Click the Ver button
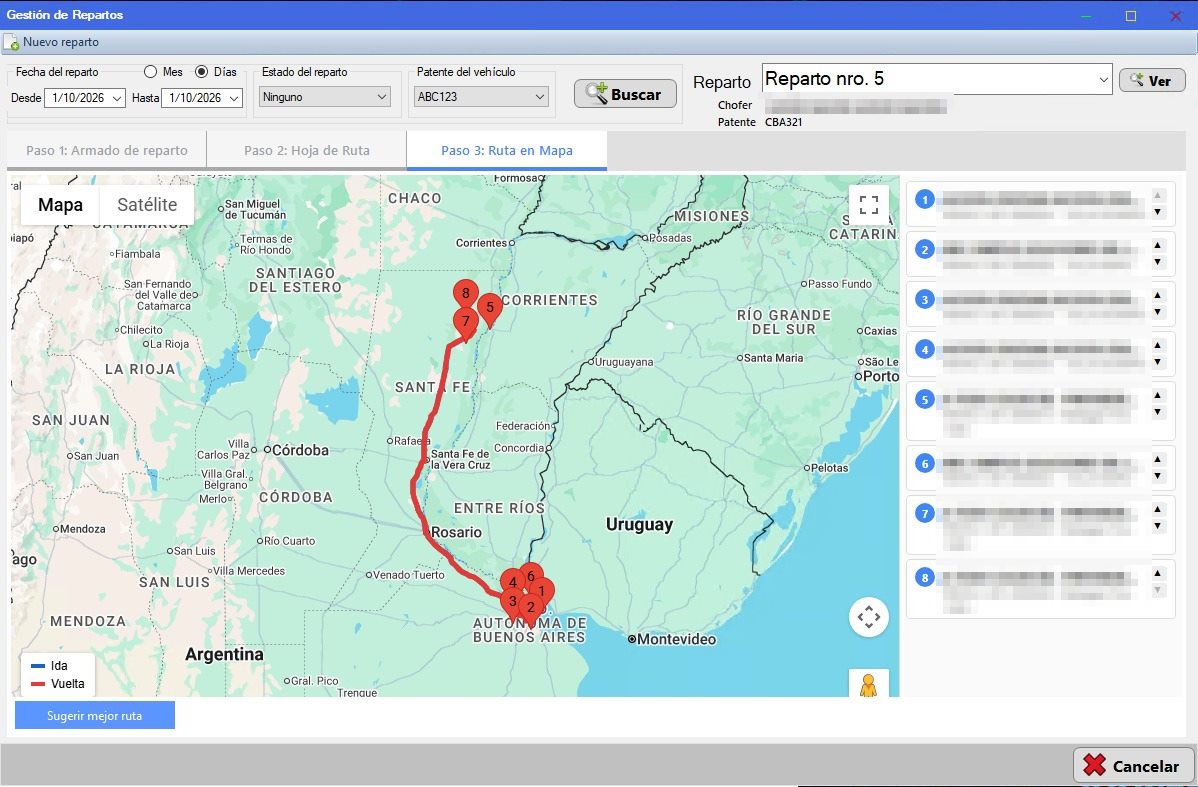1198x787 pixels. [x=1152, y=80]
